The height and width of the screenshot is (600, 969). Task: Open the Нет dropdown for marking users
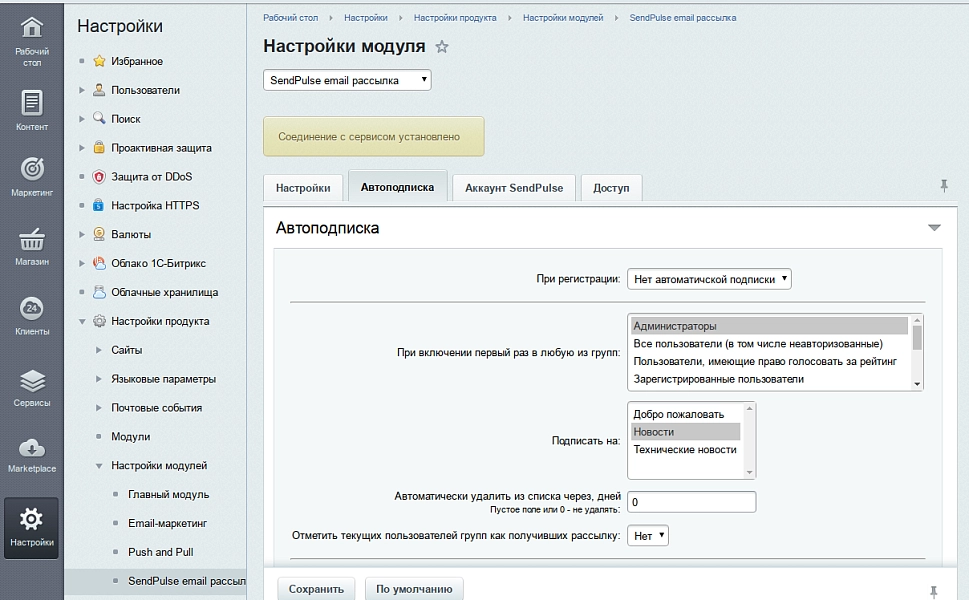pyautogui.click(x=648, y=536)
